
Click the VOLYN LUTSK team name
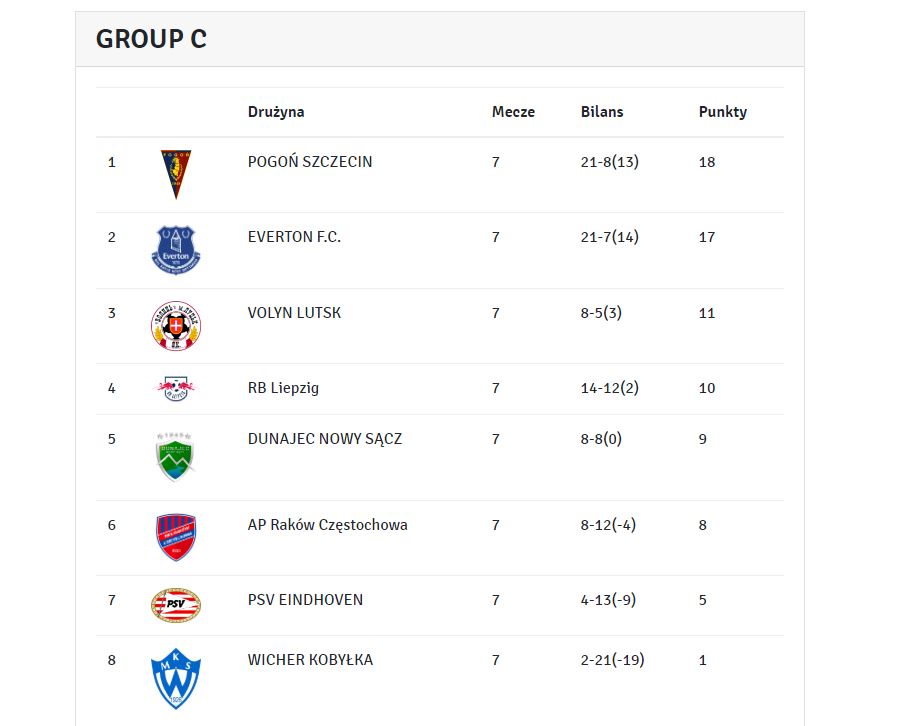(x=294, y=313)
